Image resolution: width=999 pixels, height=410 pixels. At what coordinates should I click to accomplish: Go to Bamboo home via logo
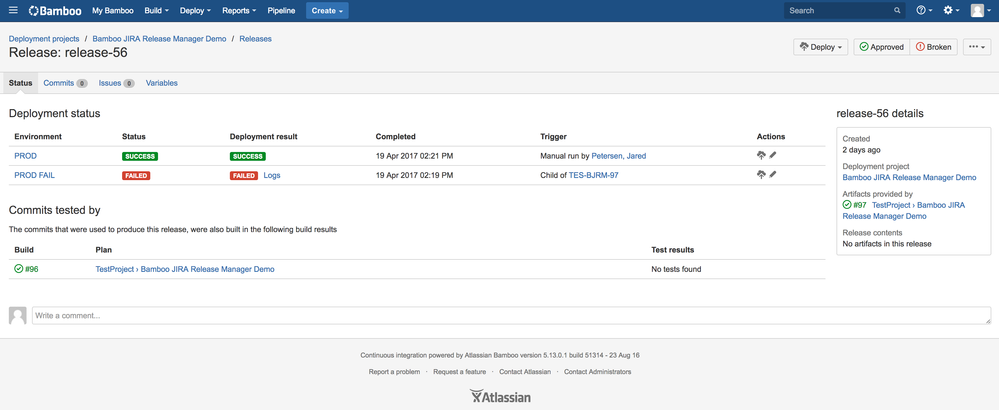55,11
